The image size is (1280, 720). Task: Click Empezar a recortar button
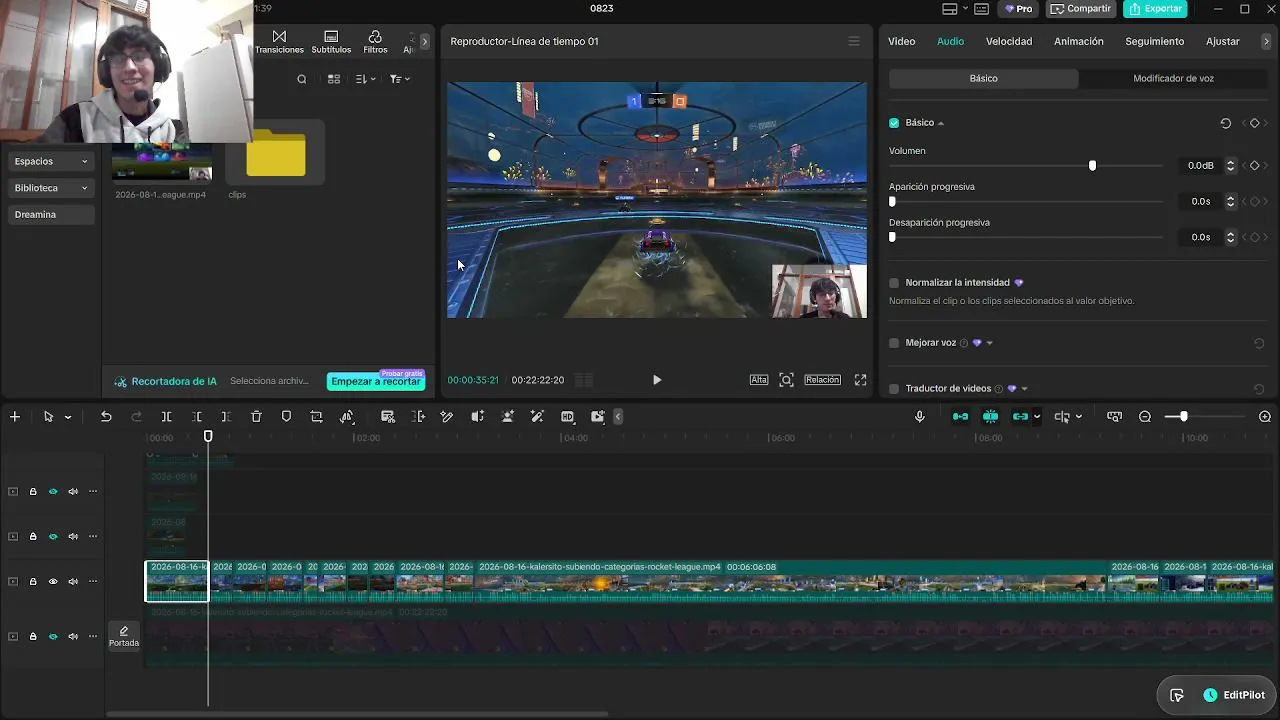pos(376,381)
